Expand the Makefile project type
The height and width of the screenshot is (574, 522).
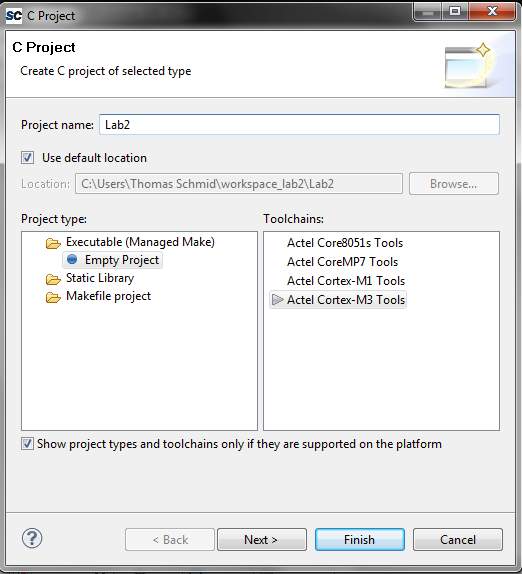[x=108, y=296]
